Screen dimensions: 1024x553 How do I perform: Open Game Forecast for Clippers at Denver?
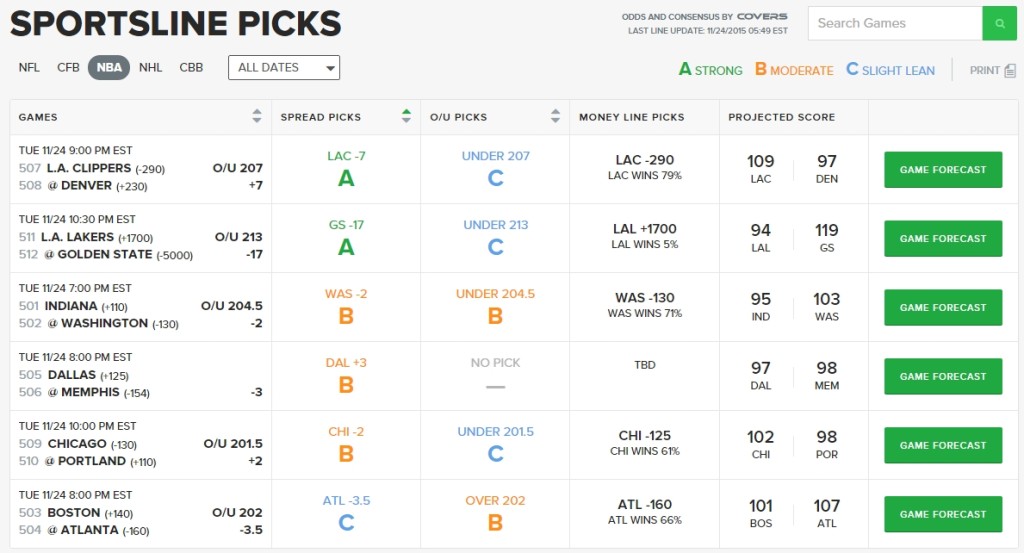pyautogui.click(x=942, y=170)
